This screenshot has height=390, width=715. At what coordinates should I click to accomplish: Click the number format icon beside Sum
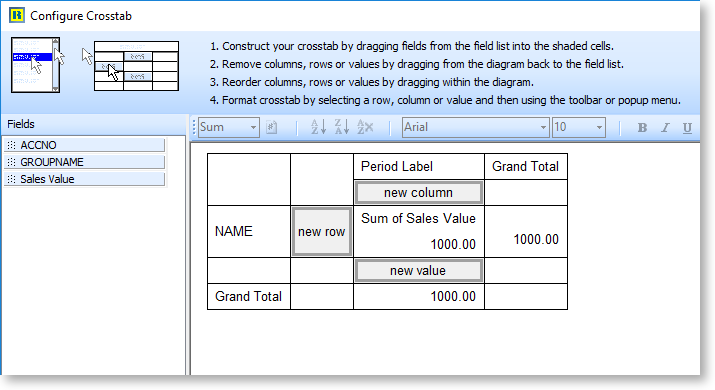point(272,127)
